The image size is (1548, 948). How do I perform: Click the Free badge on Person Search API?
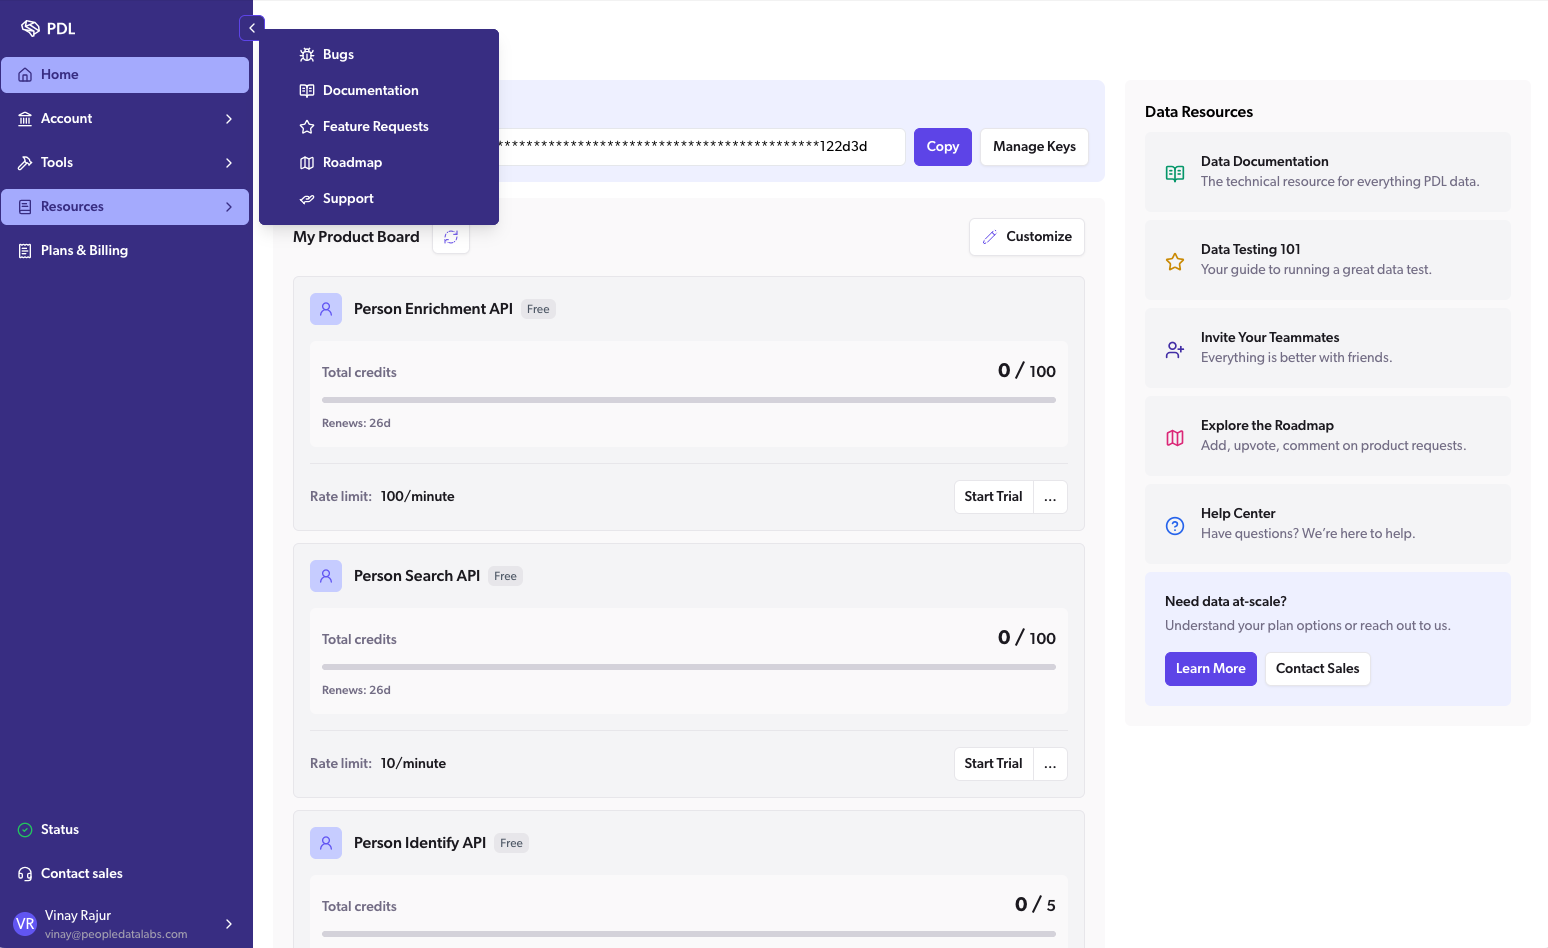(x=505, y=577)
